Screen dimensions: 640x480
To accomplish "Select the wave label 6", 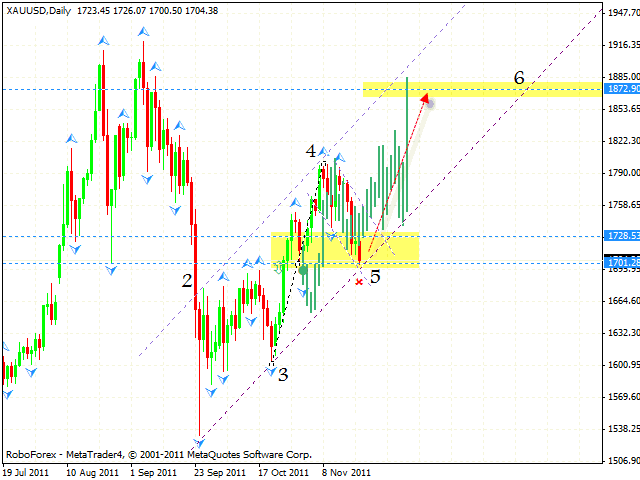I will coord(518,77).
